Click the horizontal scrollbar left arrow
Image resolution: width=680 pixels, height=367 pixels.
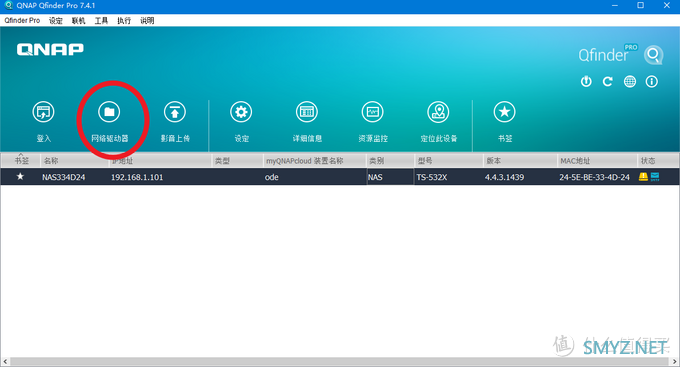click(x=5, y=361)
